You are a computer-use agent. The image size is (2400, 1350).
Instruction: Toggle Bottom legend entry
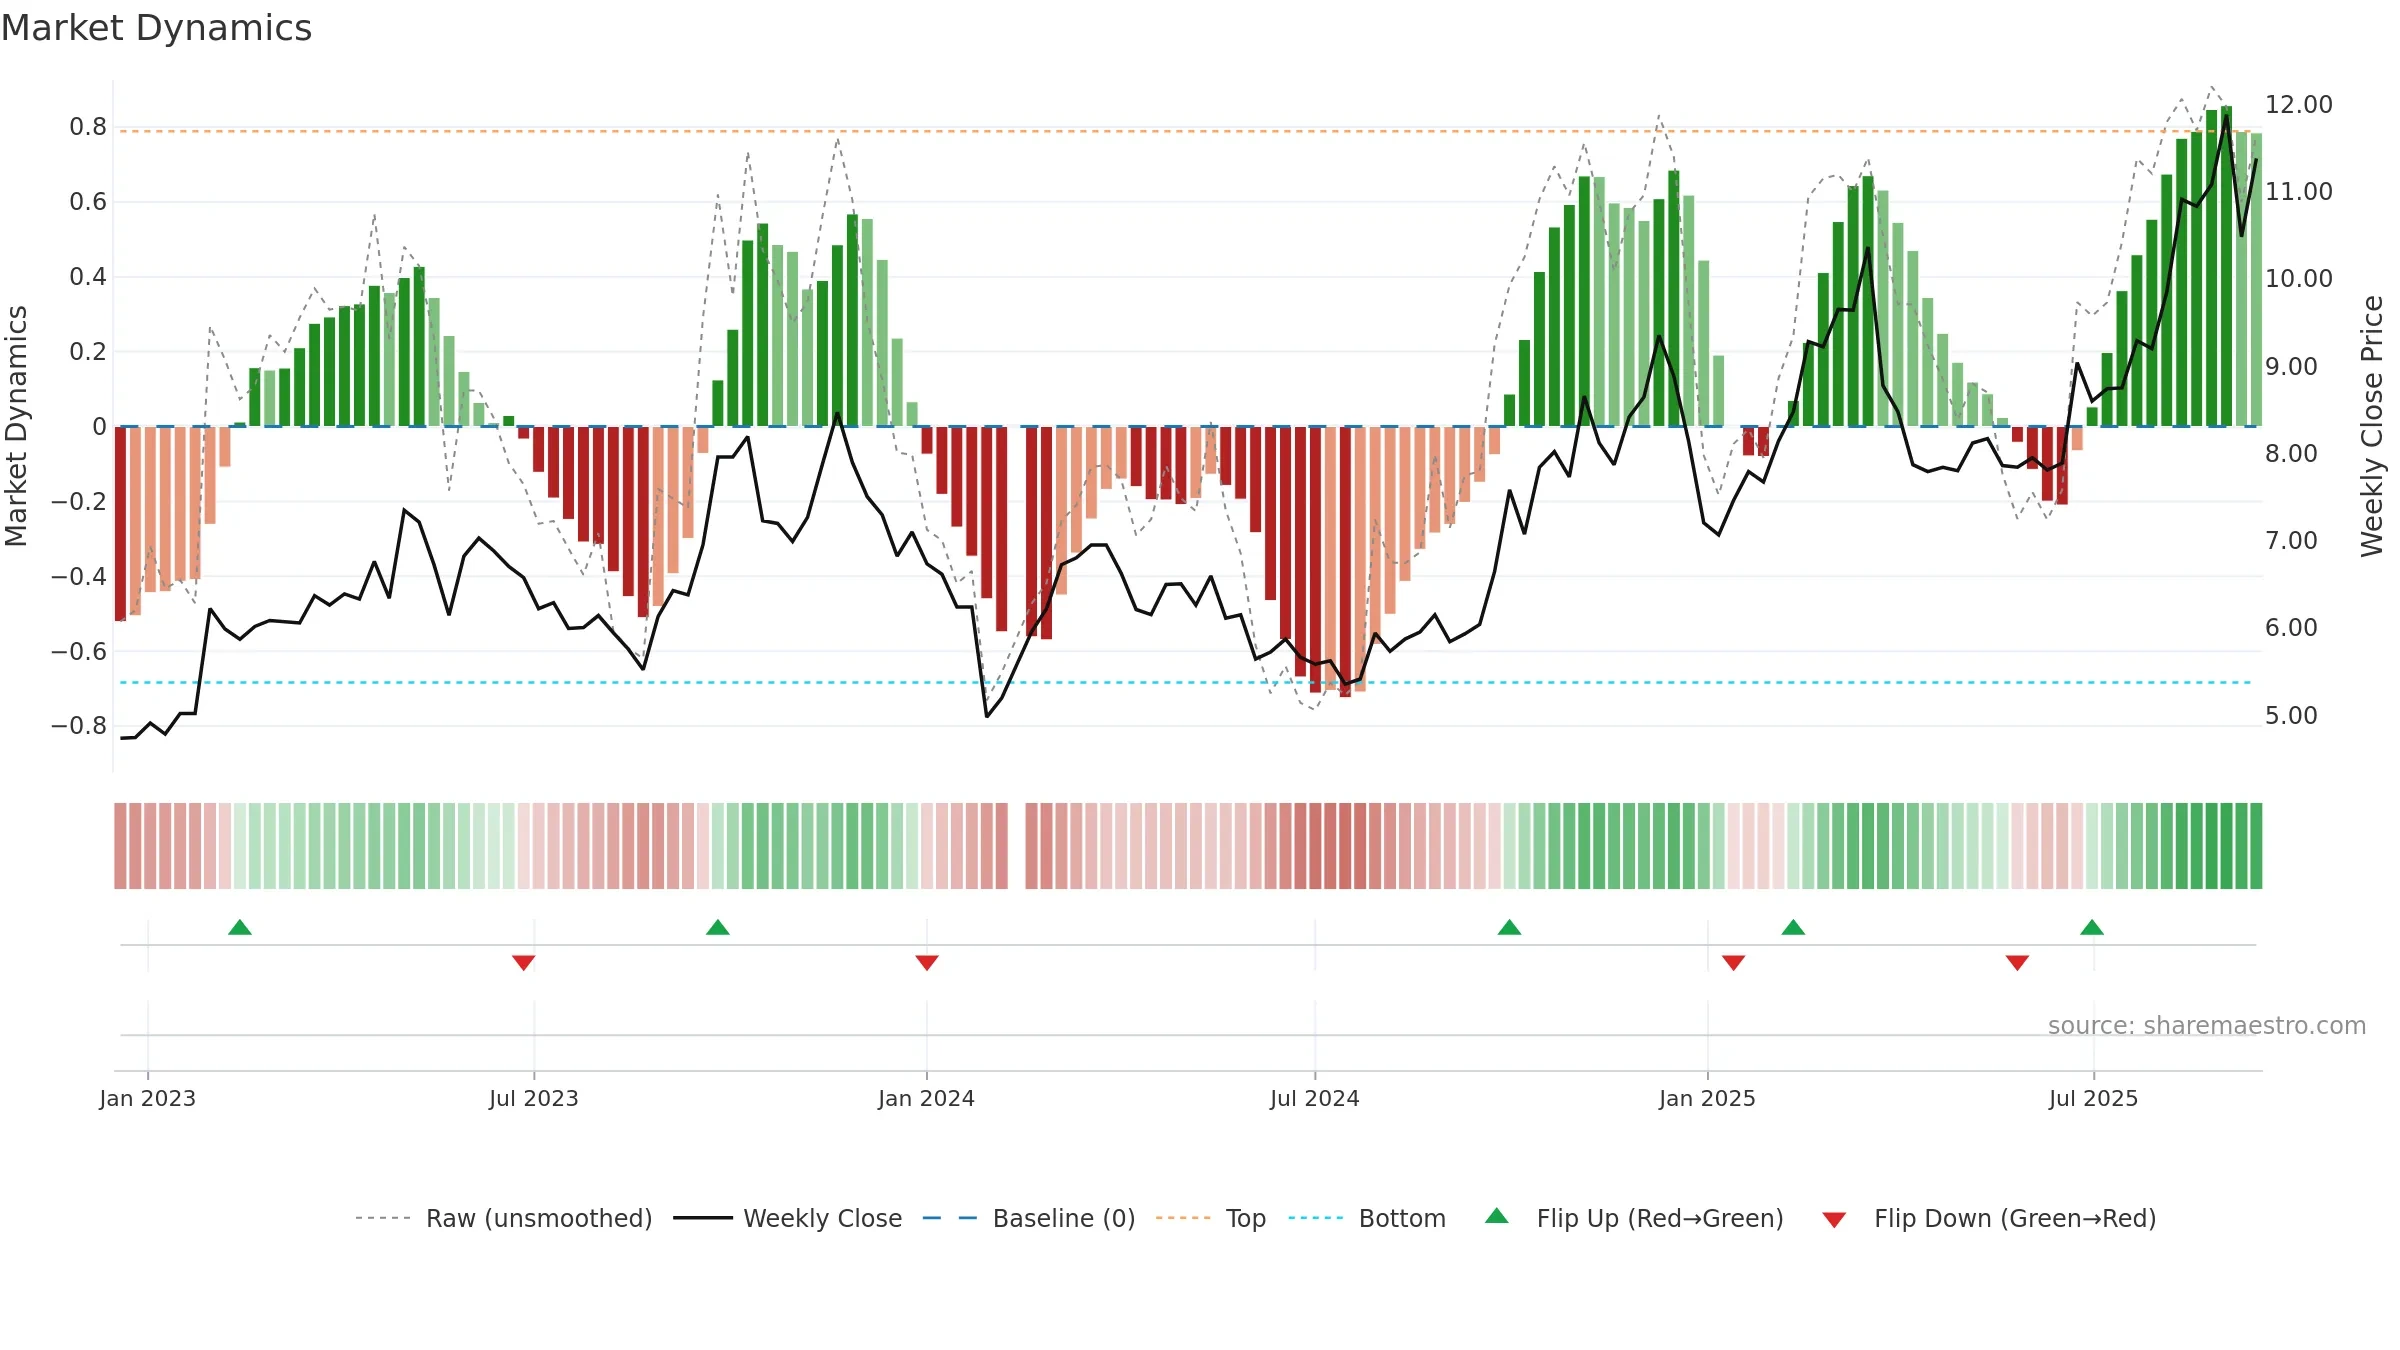1367,1218
